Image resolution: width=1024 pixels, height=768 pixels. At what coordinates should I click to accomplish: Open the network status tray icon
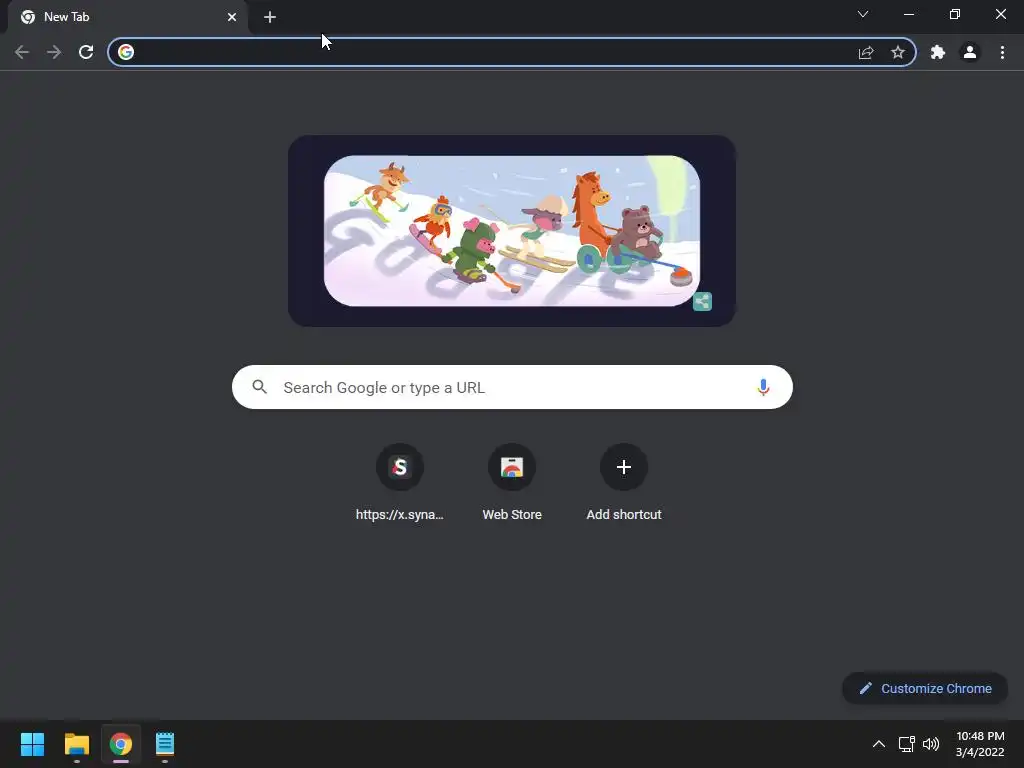pos(906,744)
